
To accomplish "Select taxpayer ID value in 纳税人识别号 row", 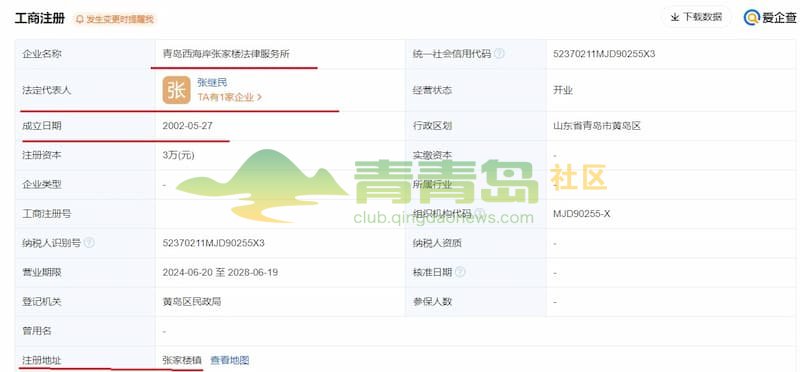I will (x=213, y=243).
